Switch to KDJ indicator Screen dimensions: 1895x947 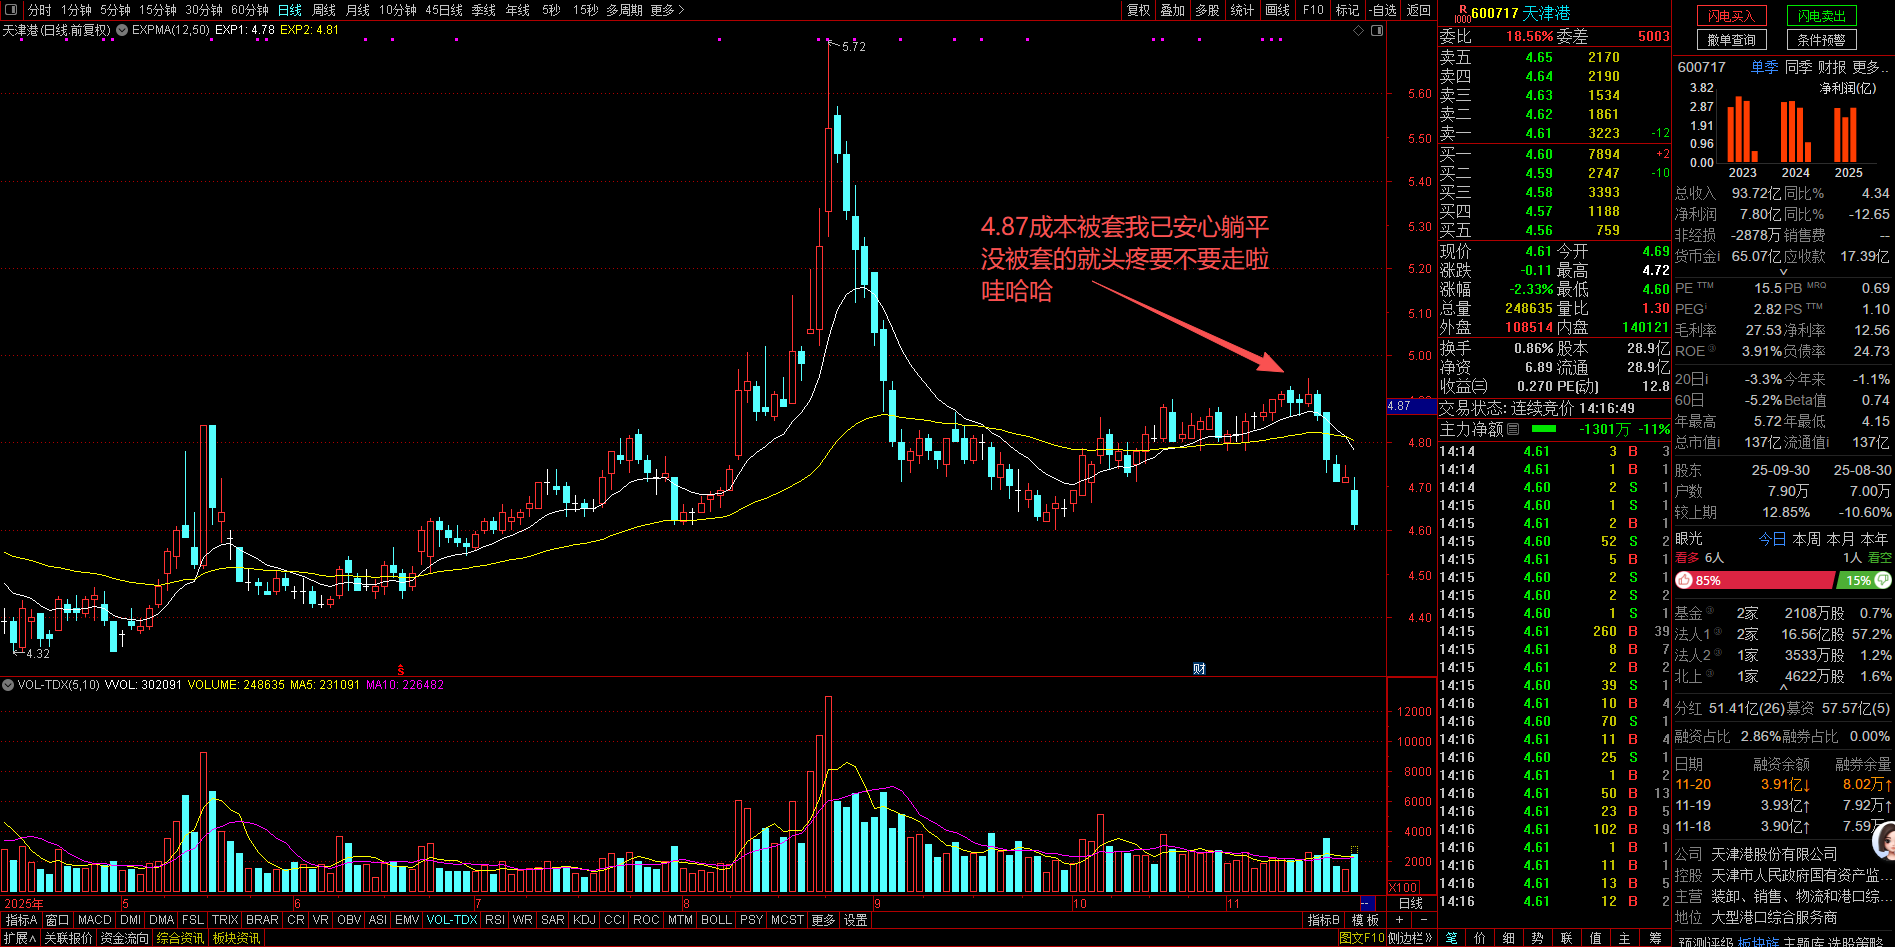pos(584,920)
